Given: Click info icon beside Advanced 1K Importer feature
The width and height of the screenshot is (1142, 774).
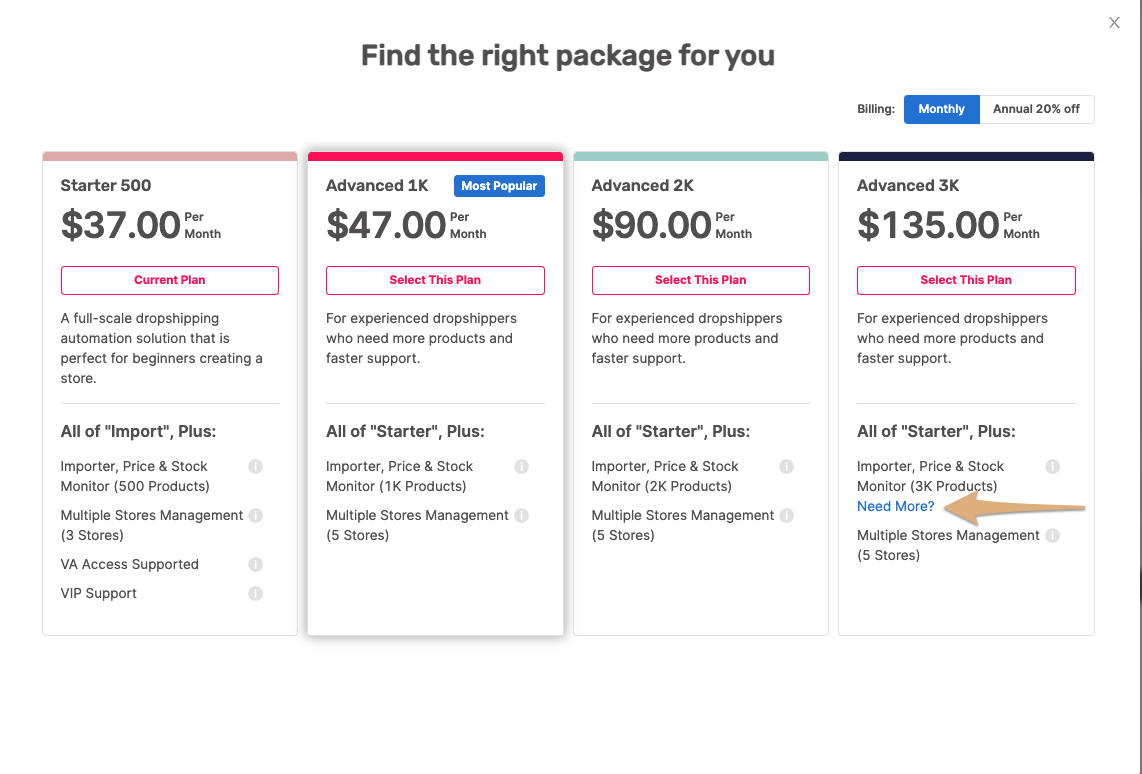Looking at the screenshot, I should coord(521,467).
